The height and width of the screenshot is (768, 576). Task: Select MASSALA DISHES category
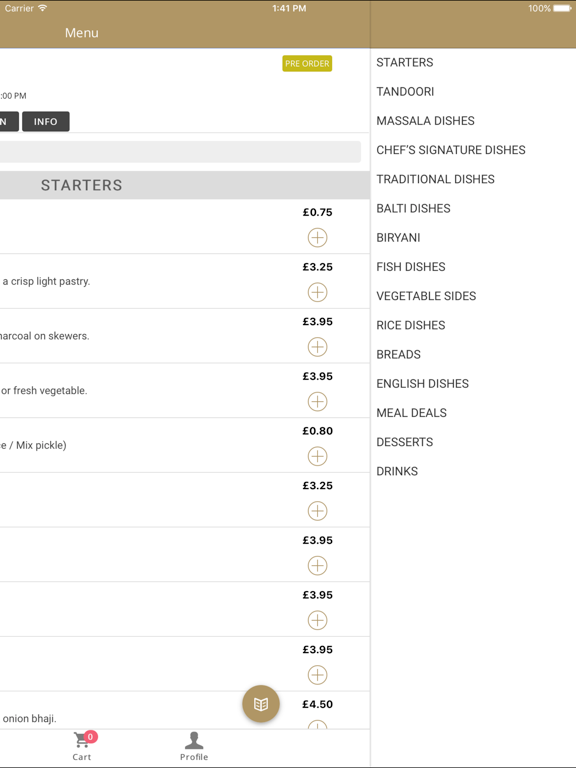(425, 121)
